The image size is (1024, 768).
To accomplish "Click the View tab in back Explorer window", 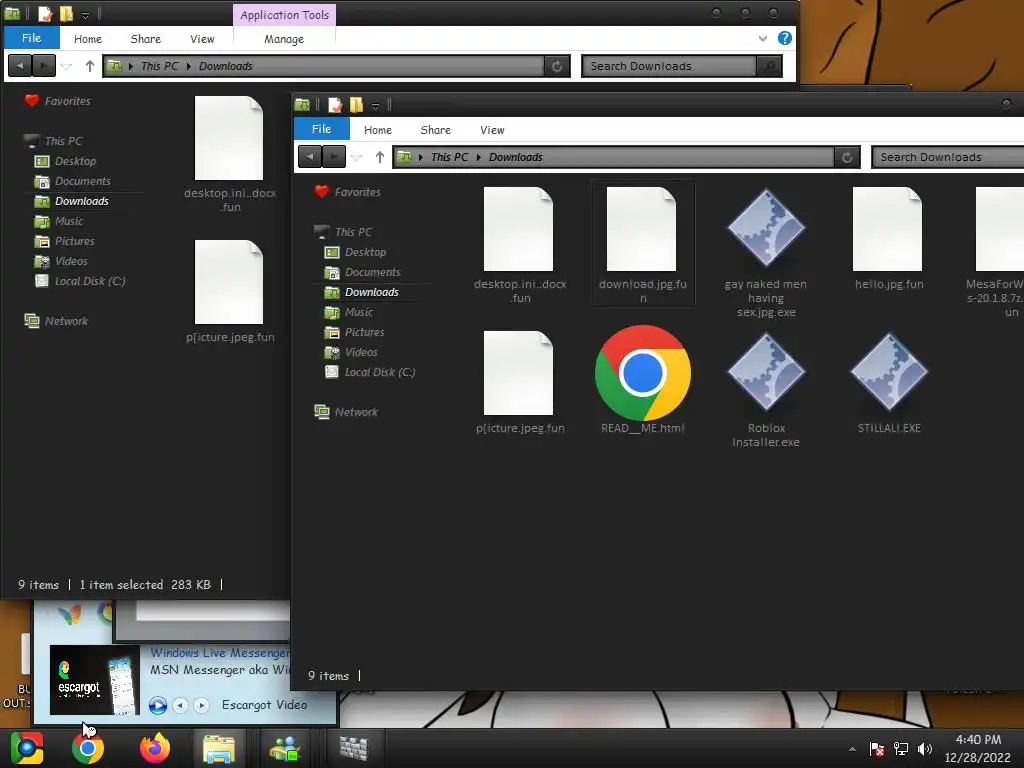I will coord(202,39).
